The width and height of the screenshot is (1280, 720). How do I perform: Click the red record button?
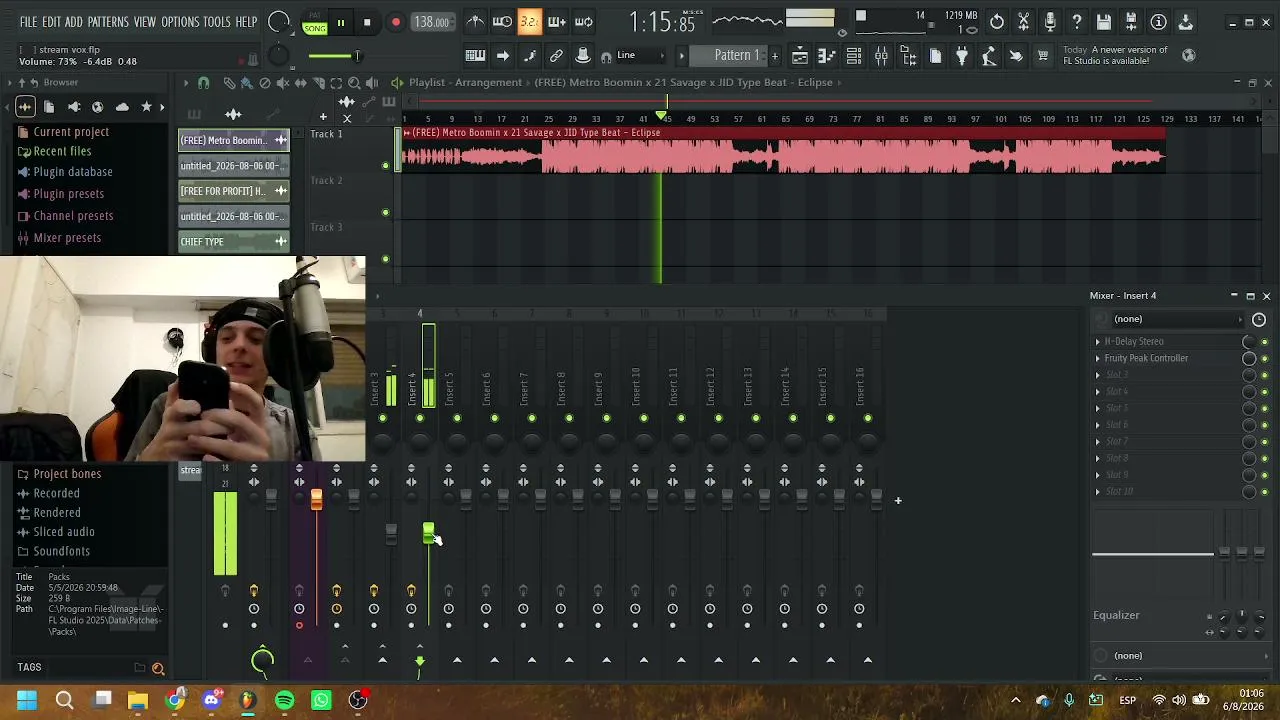(395, 22)
